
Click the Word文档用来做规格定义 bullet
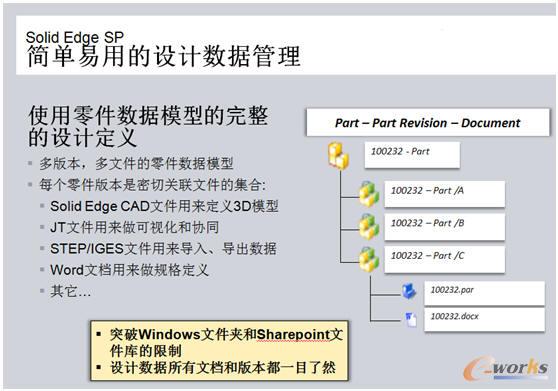coord(129,270)
